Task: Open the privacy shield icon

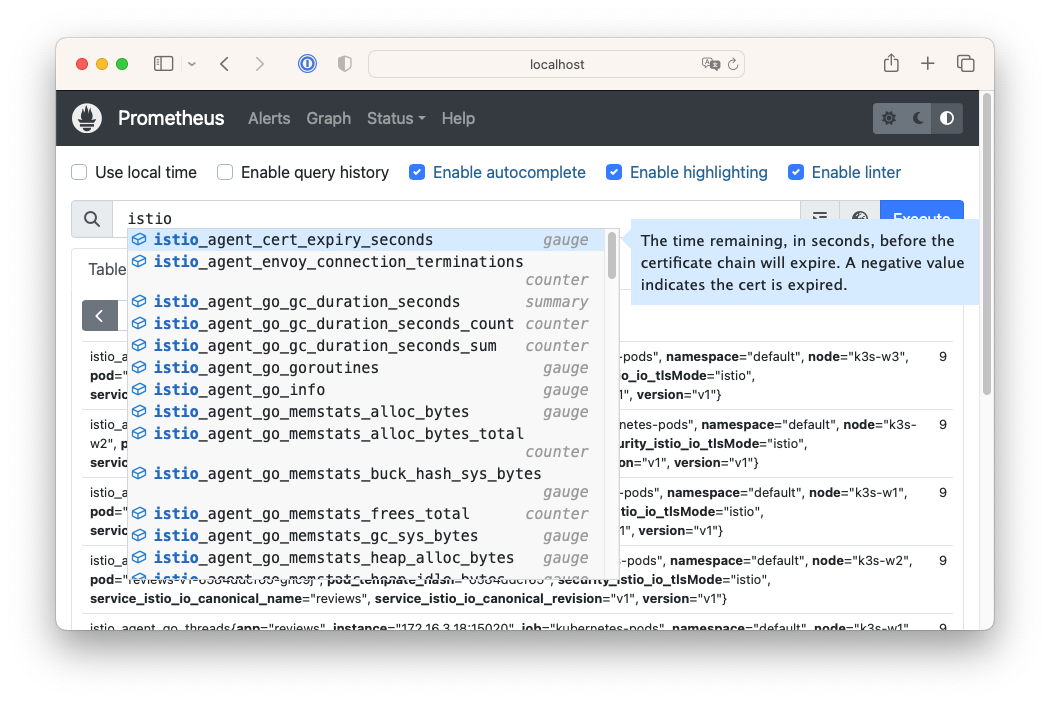Action: [344, 64]
